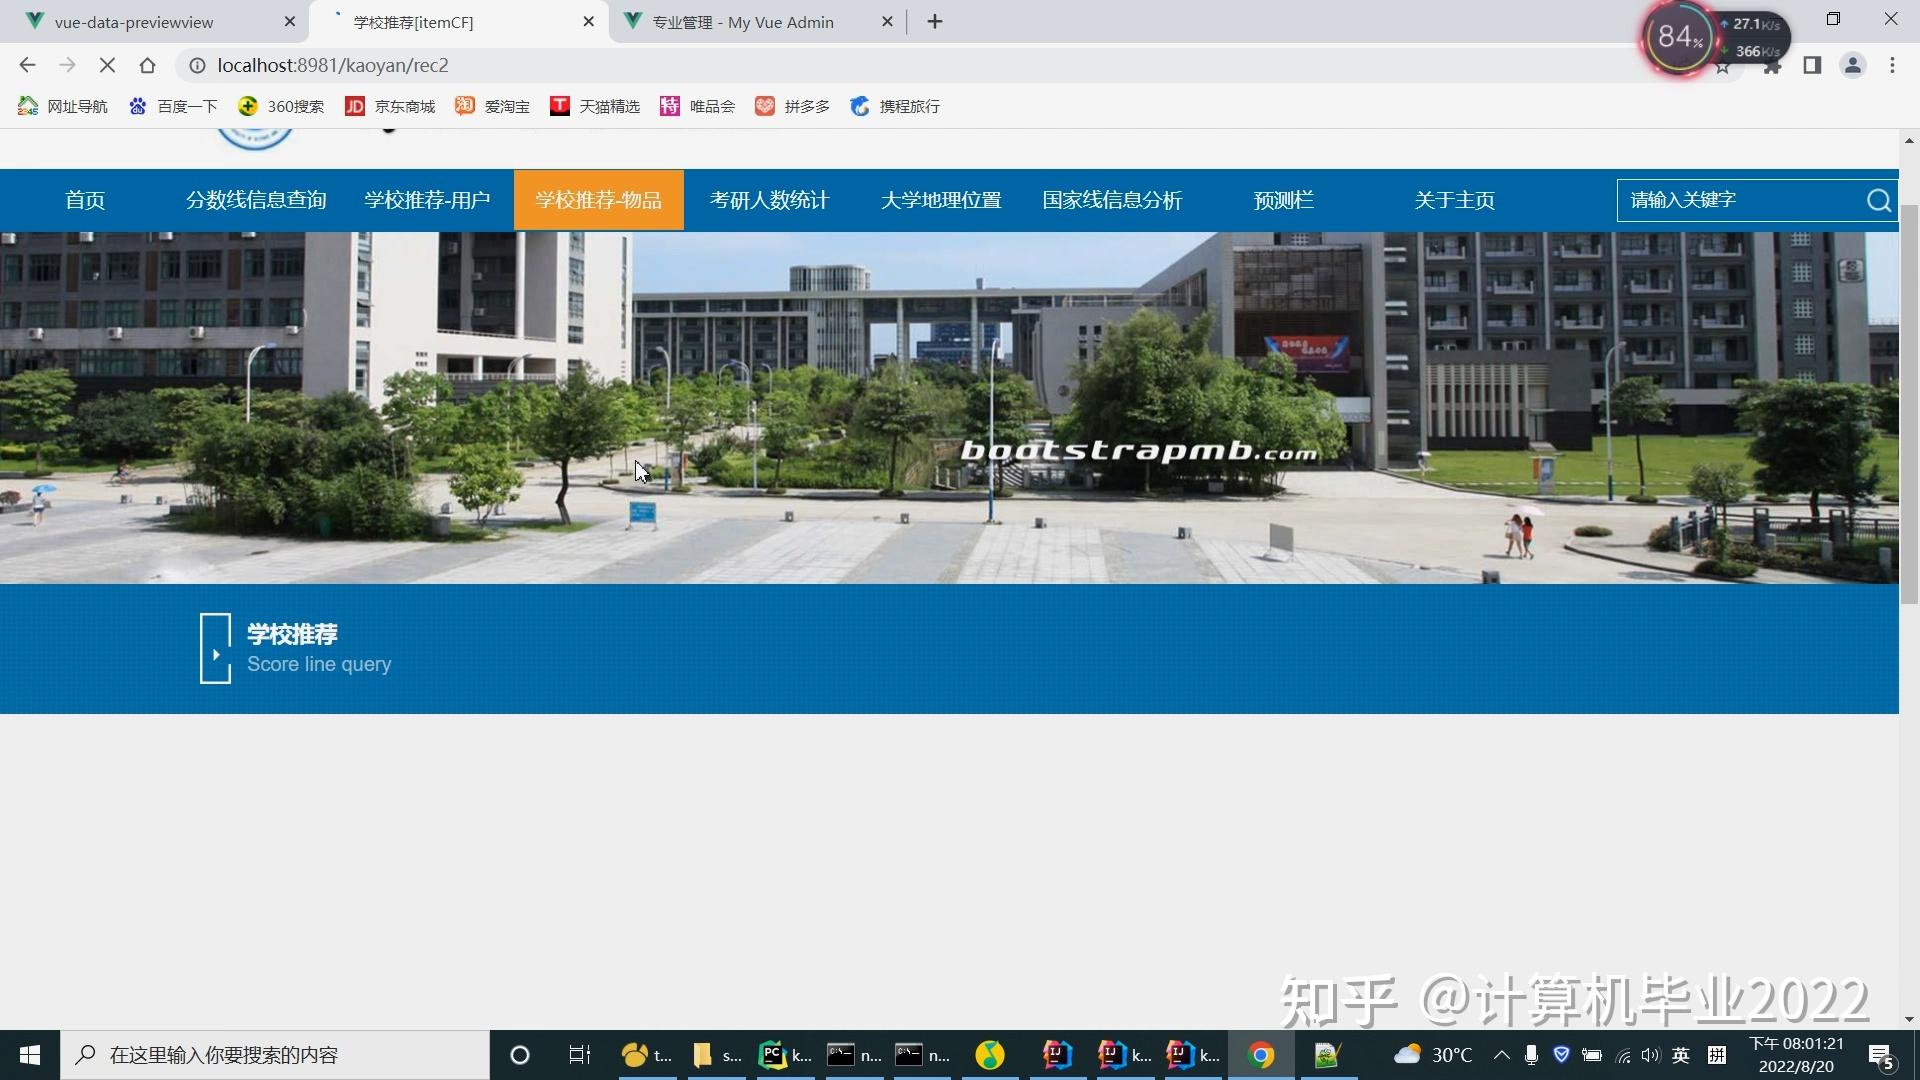Click the search magnifier icon in navbar
The width and height of the screenshot is (1920, 1080).
tap(1878, 201)
